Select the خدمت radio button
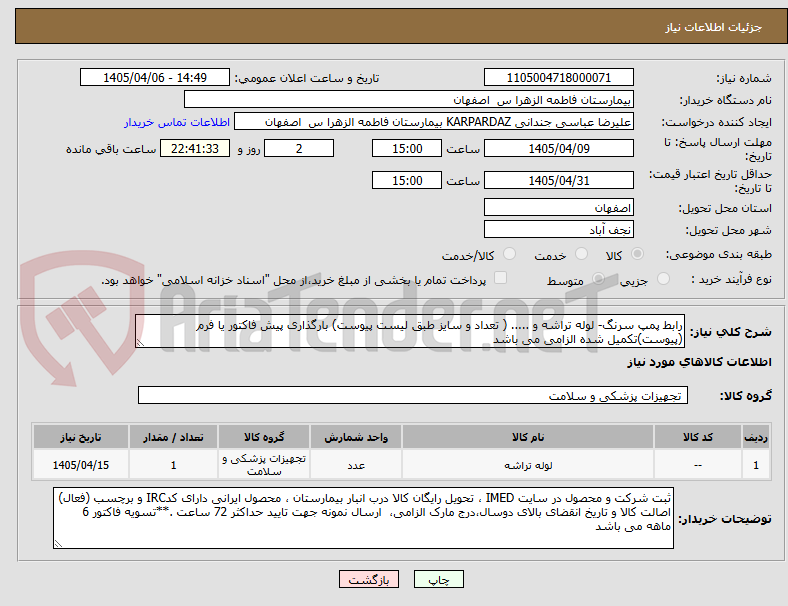This screenshot has height=606, width=788. pos(581,254)
